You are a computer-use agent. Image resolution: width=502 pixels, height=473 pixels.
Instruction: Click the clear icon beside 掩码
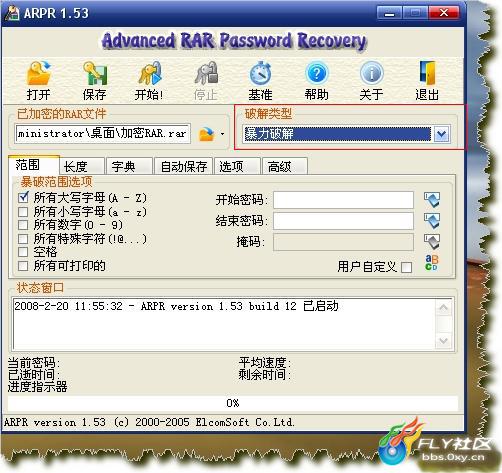tap(432, 242)
